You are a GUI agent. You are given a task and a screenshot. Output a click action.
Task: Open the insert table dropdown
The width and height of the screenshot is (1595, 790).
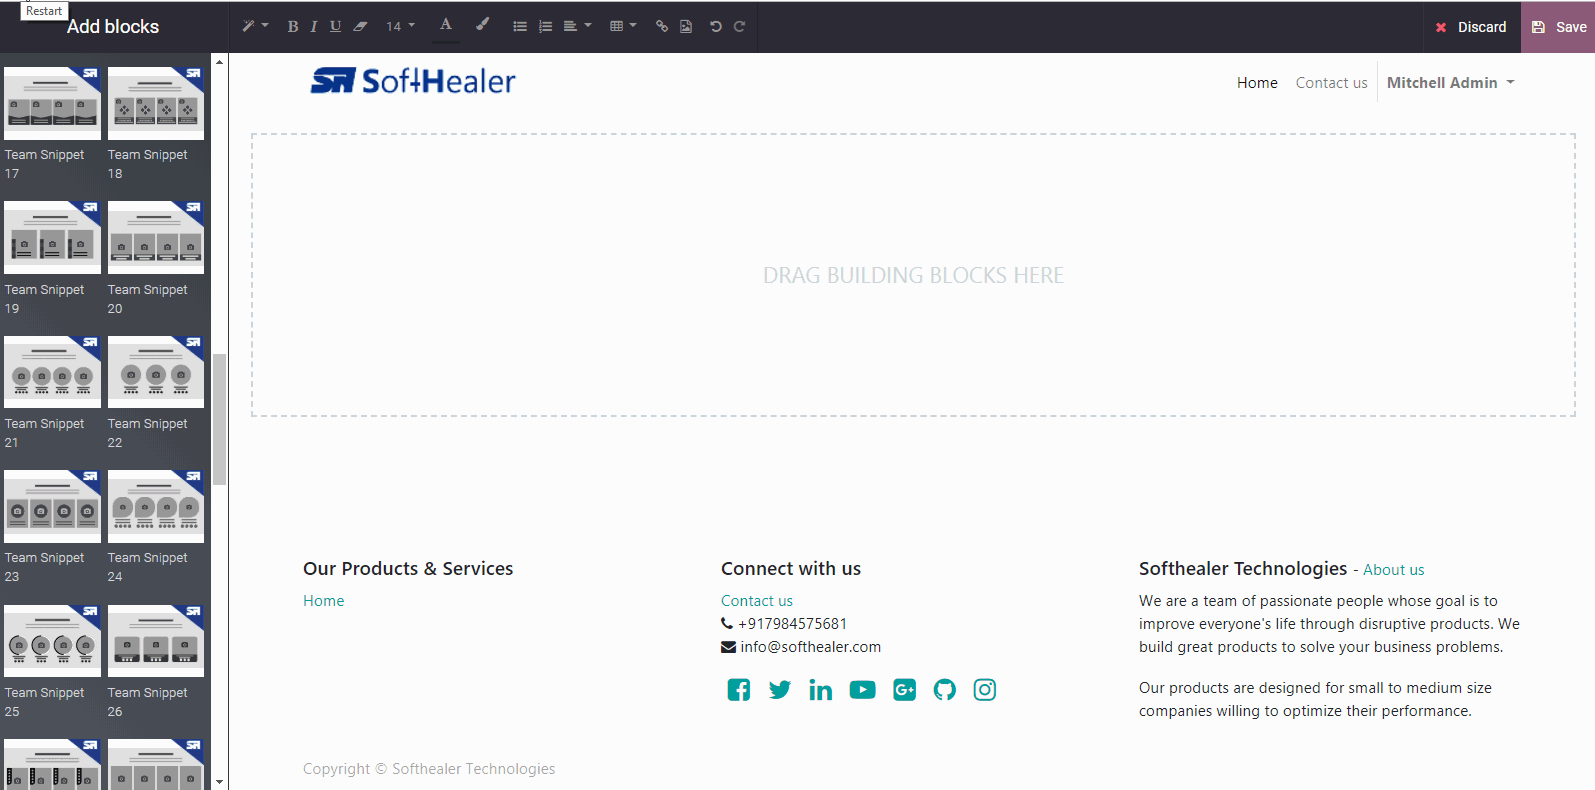623,26
